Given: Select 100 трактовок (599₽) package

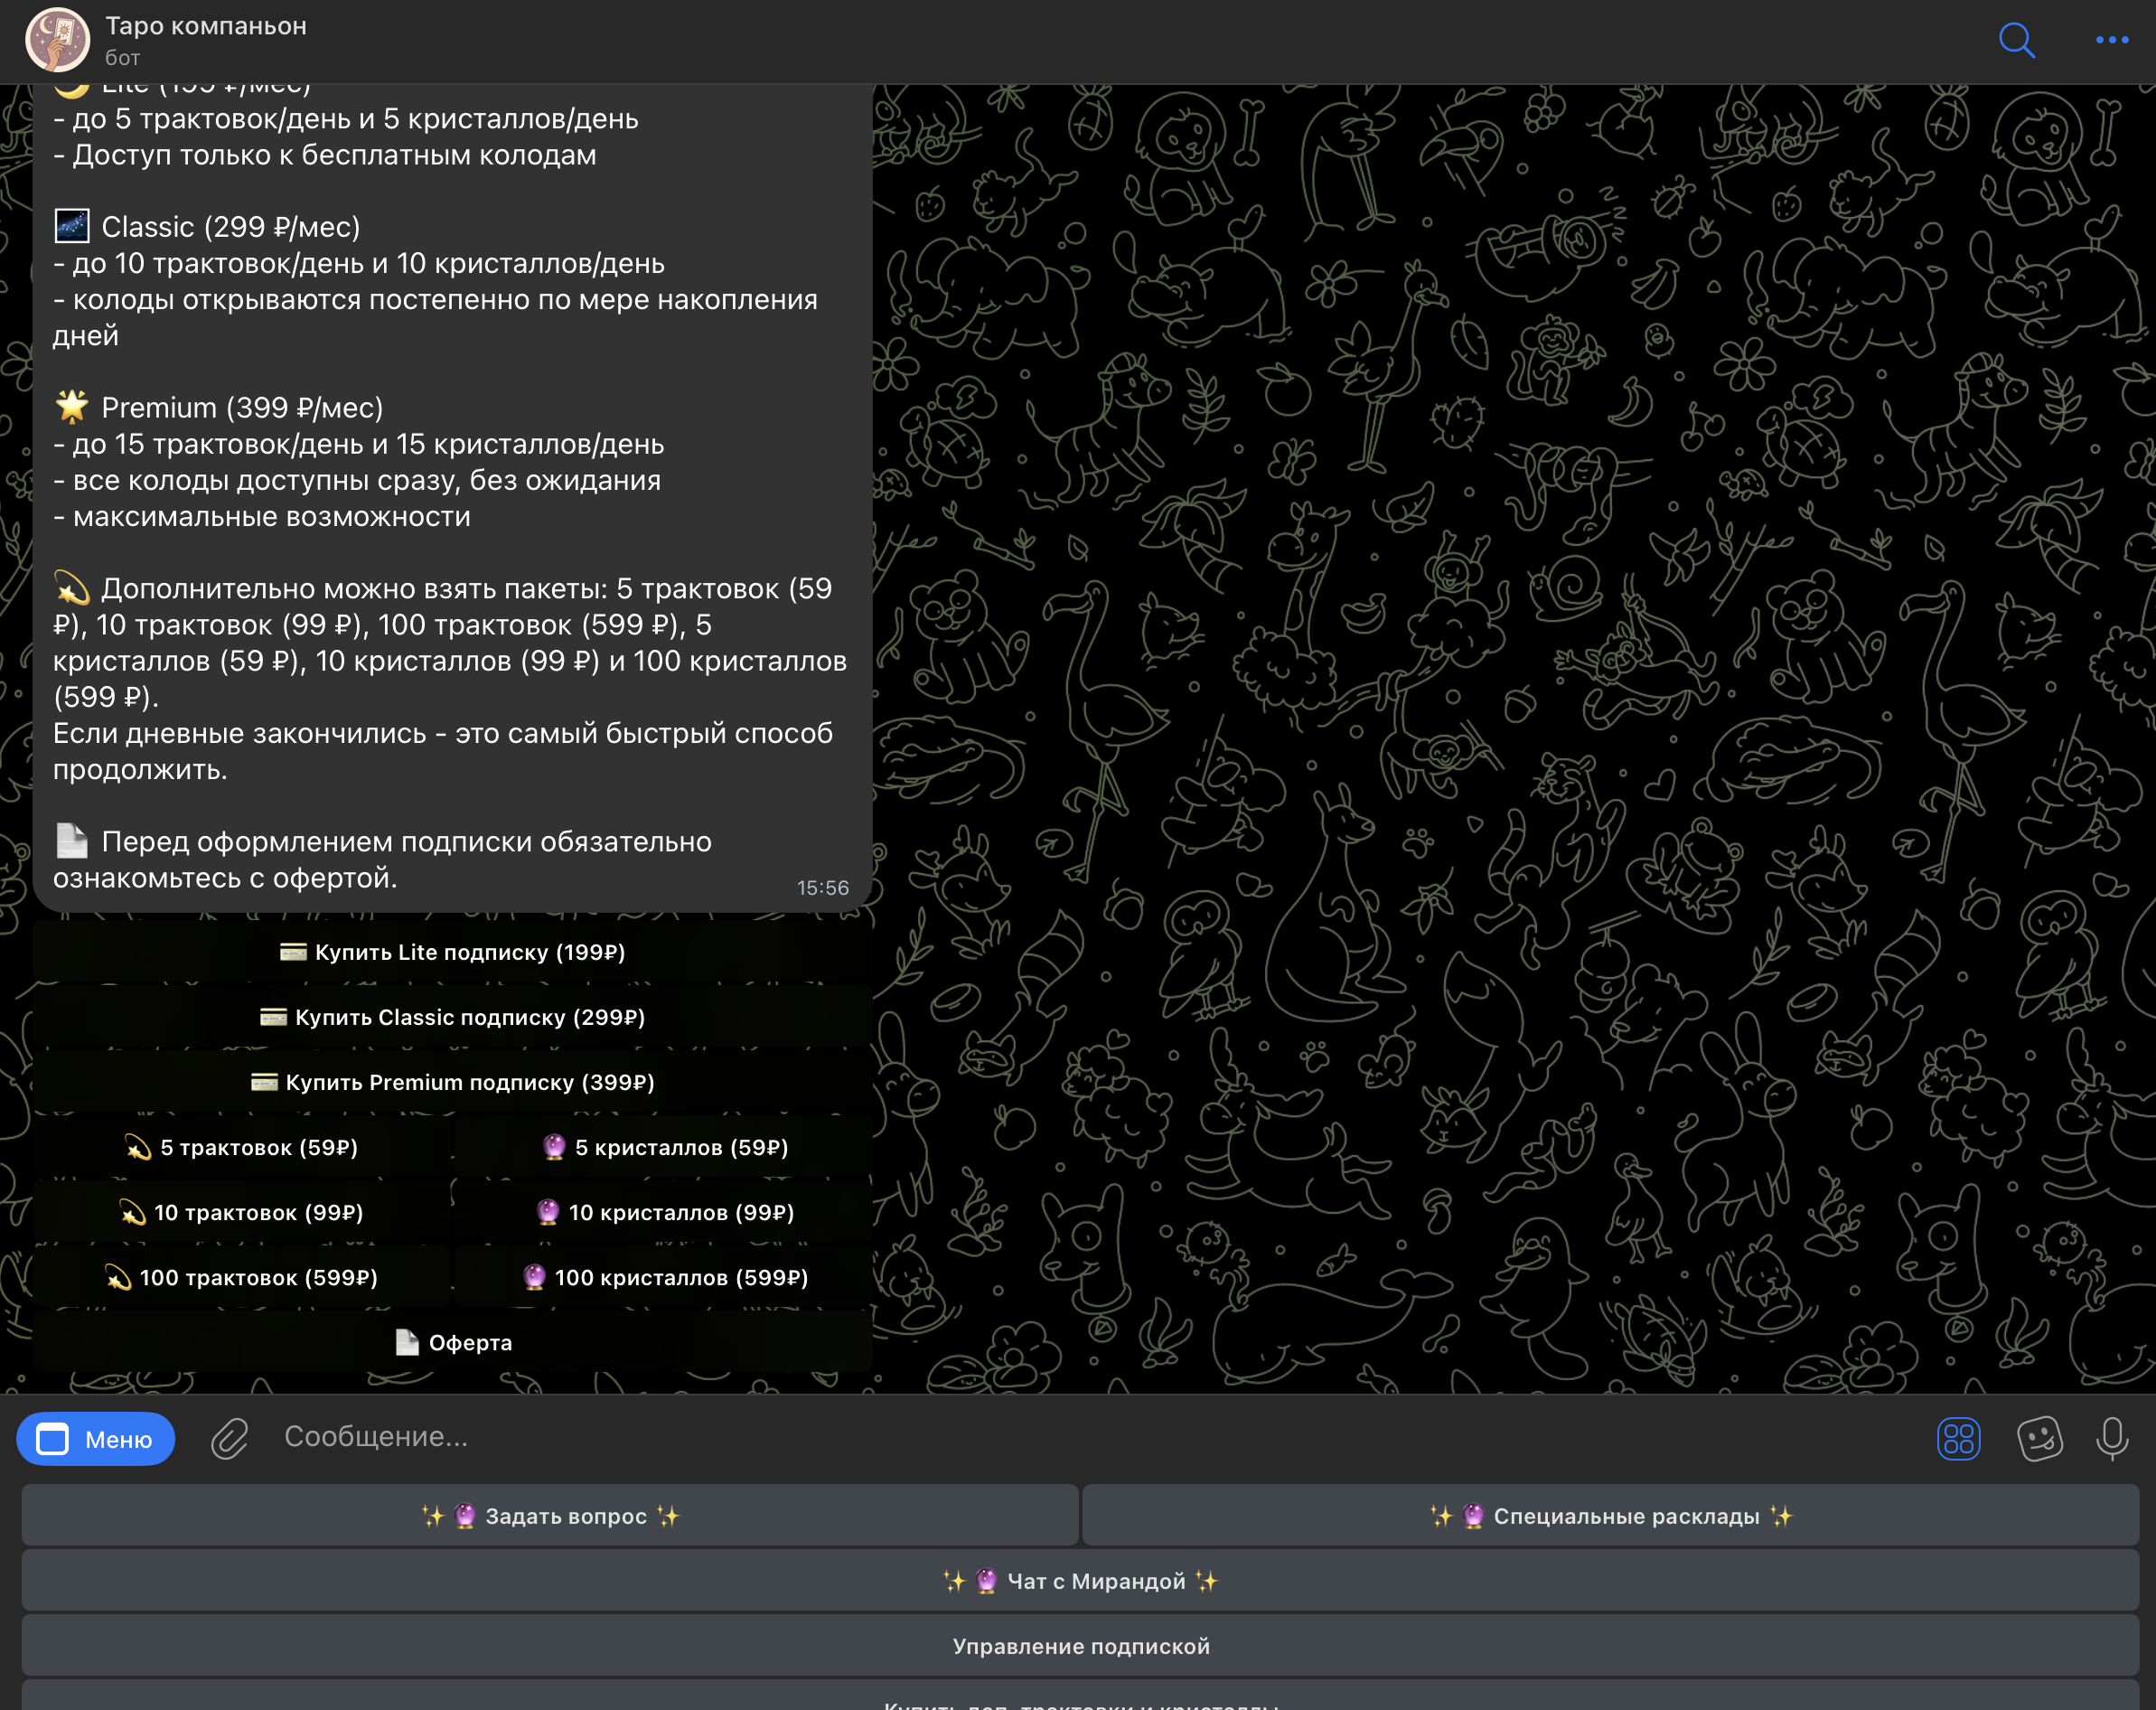Looking at the screenshot, I should click(241, 1277).
